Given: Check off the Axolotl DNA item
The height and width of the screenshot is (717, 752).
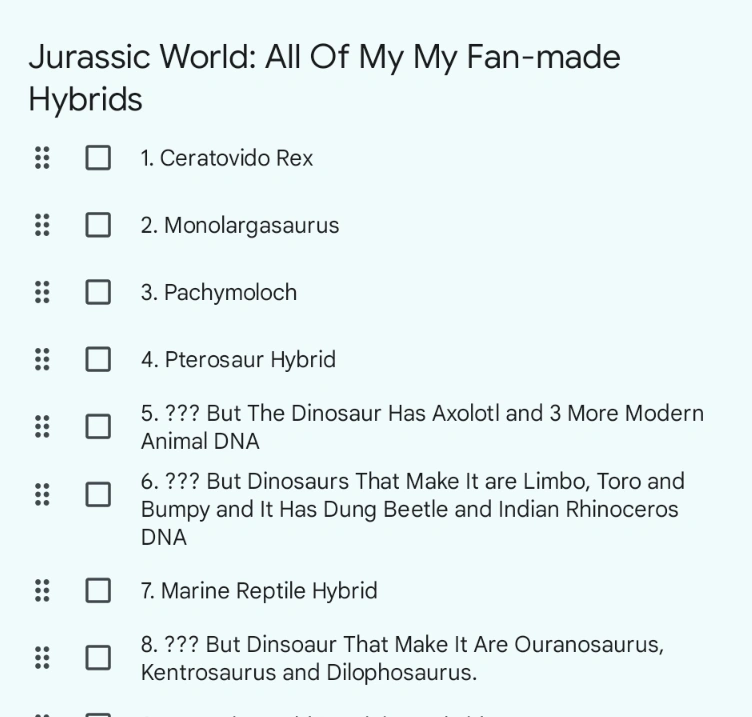Looking at the screenshot, I should pyautogui.click(x=98, y=427).
